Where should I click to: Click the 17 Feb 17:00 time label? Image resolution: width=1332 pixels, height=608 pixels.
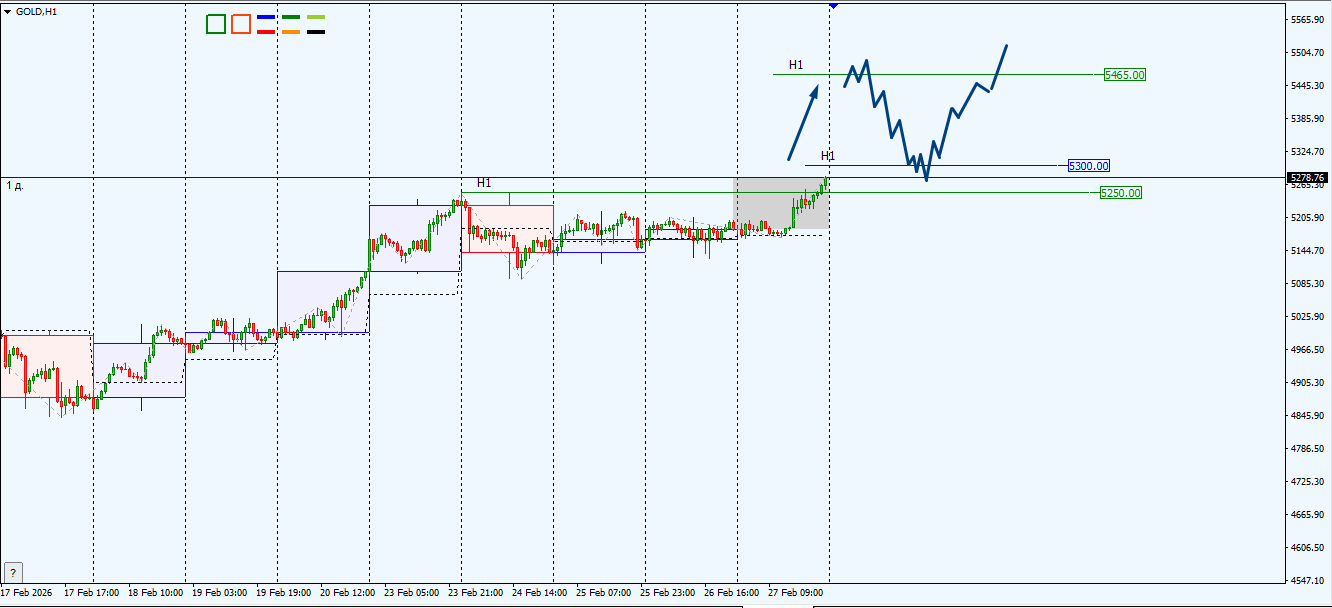(92, 593)
